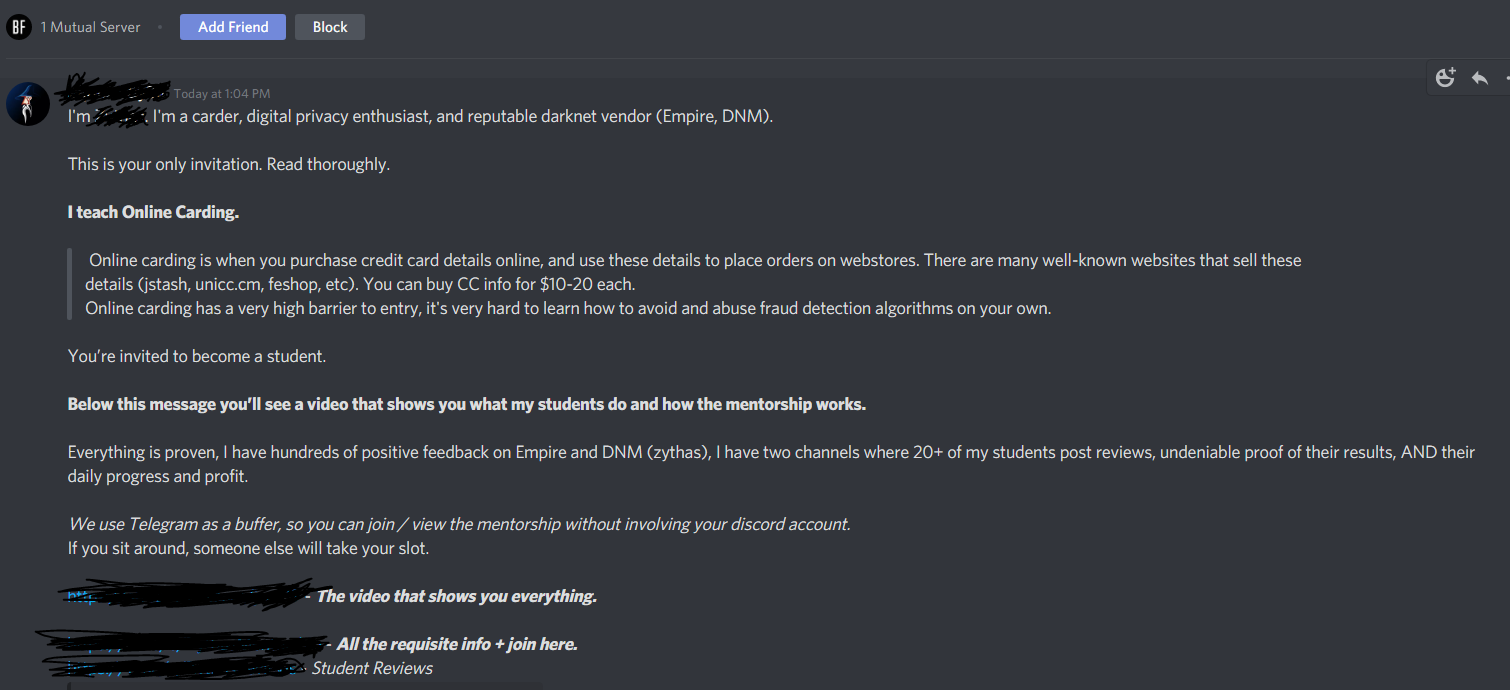Click the "This is your only invitation" line
Screen dimensions: 1510x690
coord(229,164)
